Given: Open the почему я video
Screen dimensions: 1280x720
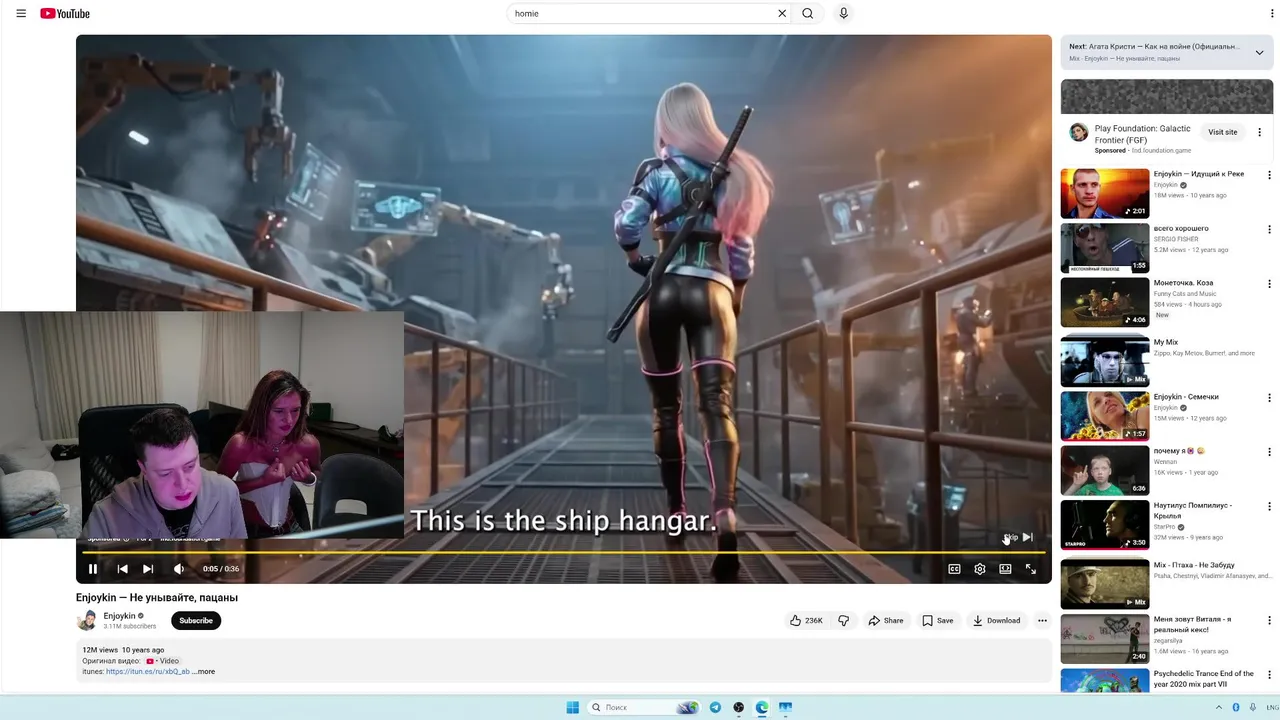Looking at the screenshot, I should tap(1105, 470).
